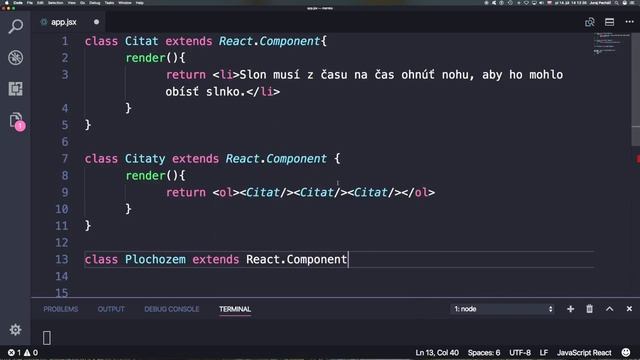Viewport: 640px width, 360px height.
Task: Maximize the panel with the up chevron
Action: [609, 309]
